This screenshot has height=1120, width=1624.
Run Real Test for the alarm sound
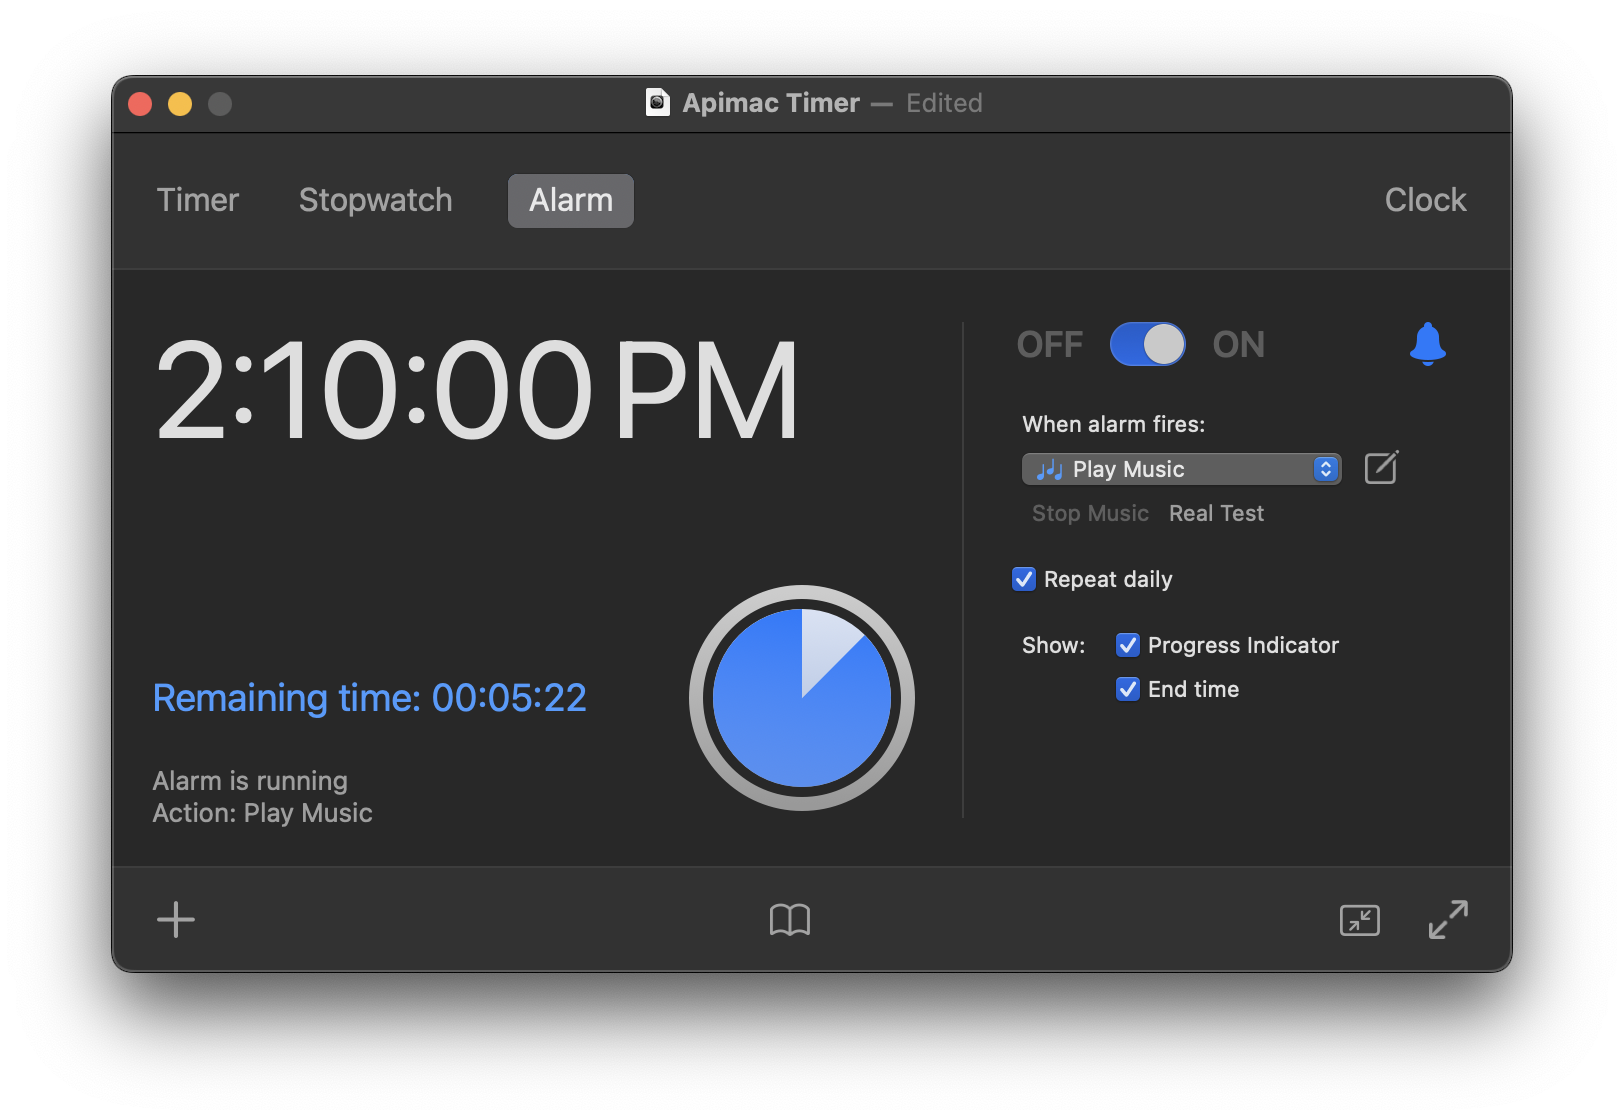coord(1215,513)
